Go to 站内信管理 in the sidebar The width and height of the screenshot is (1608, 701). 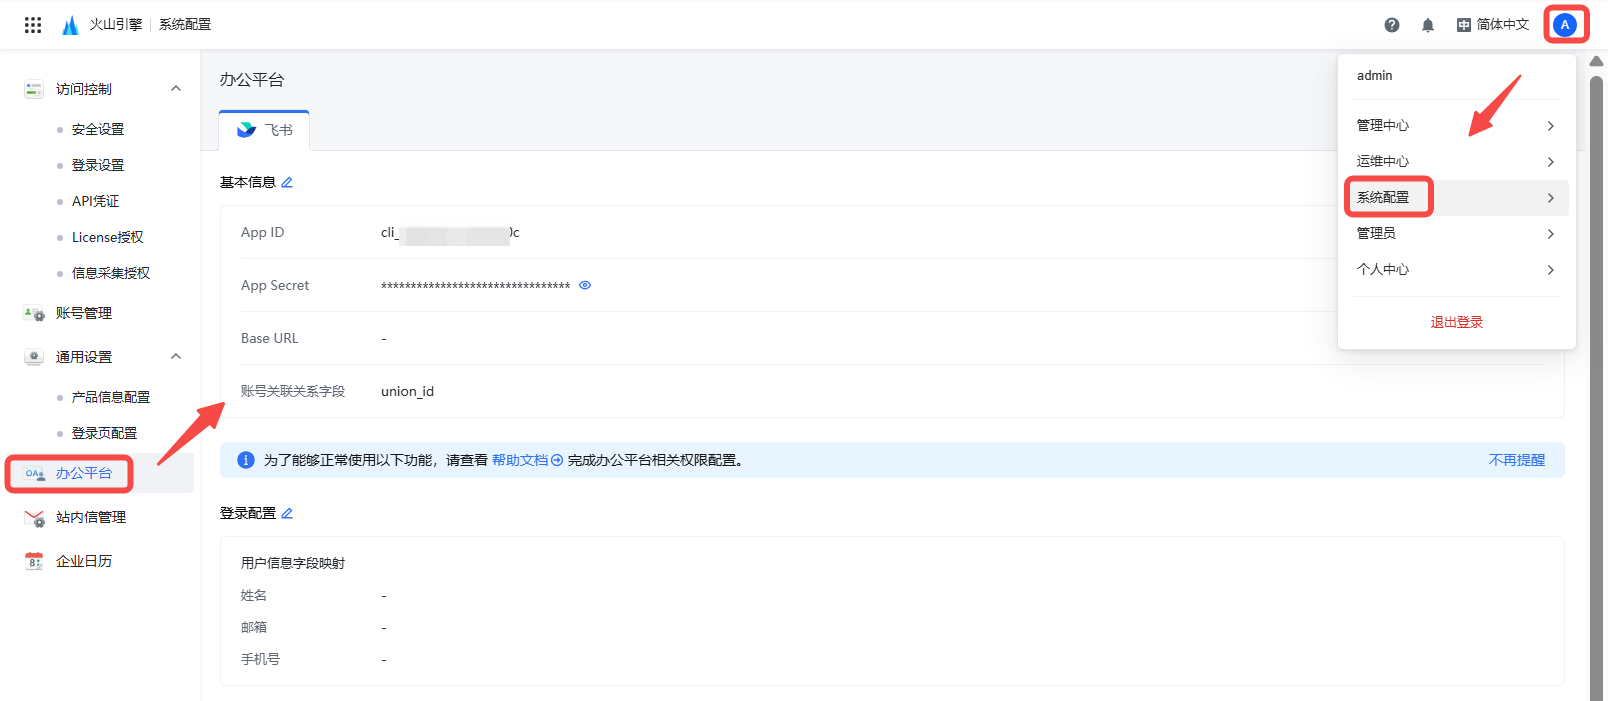(x=91, y=517)
